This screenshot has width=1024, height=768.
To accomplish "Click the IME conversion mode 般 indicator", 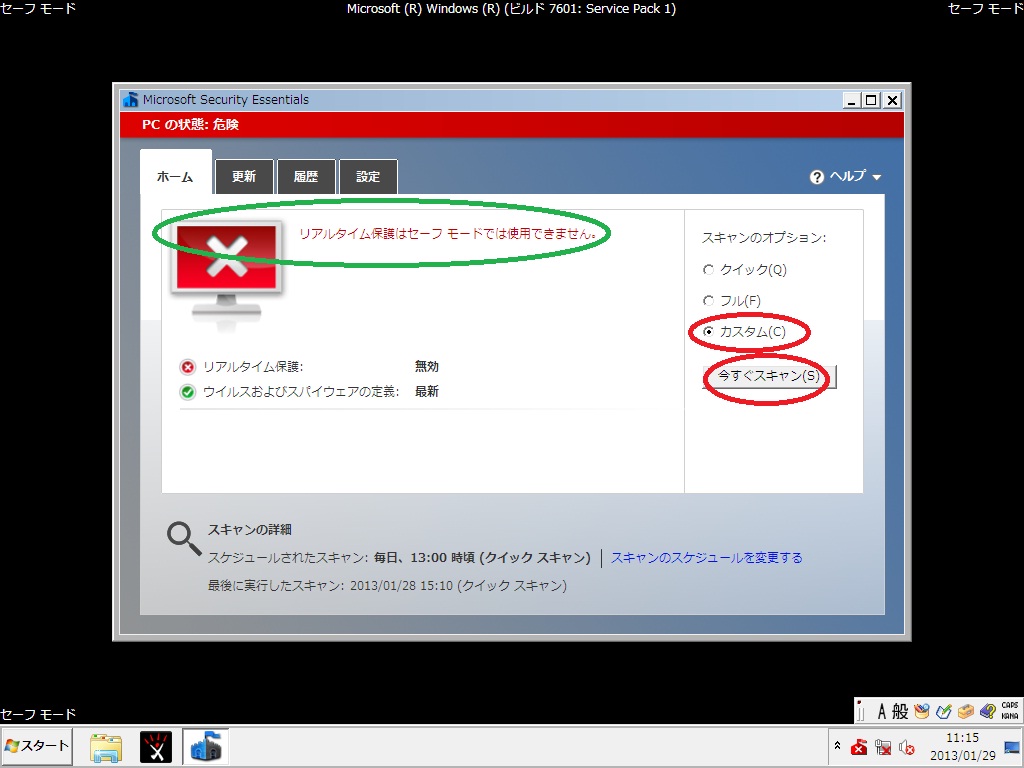I will pyautogui.click(x=900, y=711).
